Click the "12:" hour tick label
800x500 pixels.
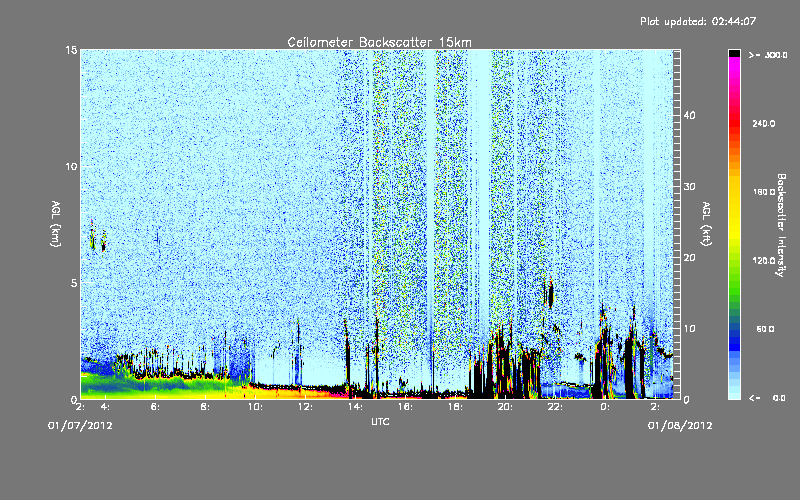point(305,407)
